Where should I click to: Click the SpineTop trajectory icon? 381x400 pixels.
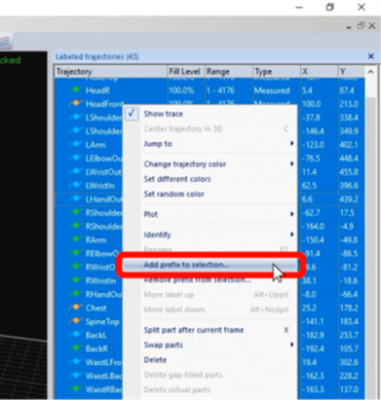[x=76, y=321]
